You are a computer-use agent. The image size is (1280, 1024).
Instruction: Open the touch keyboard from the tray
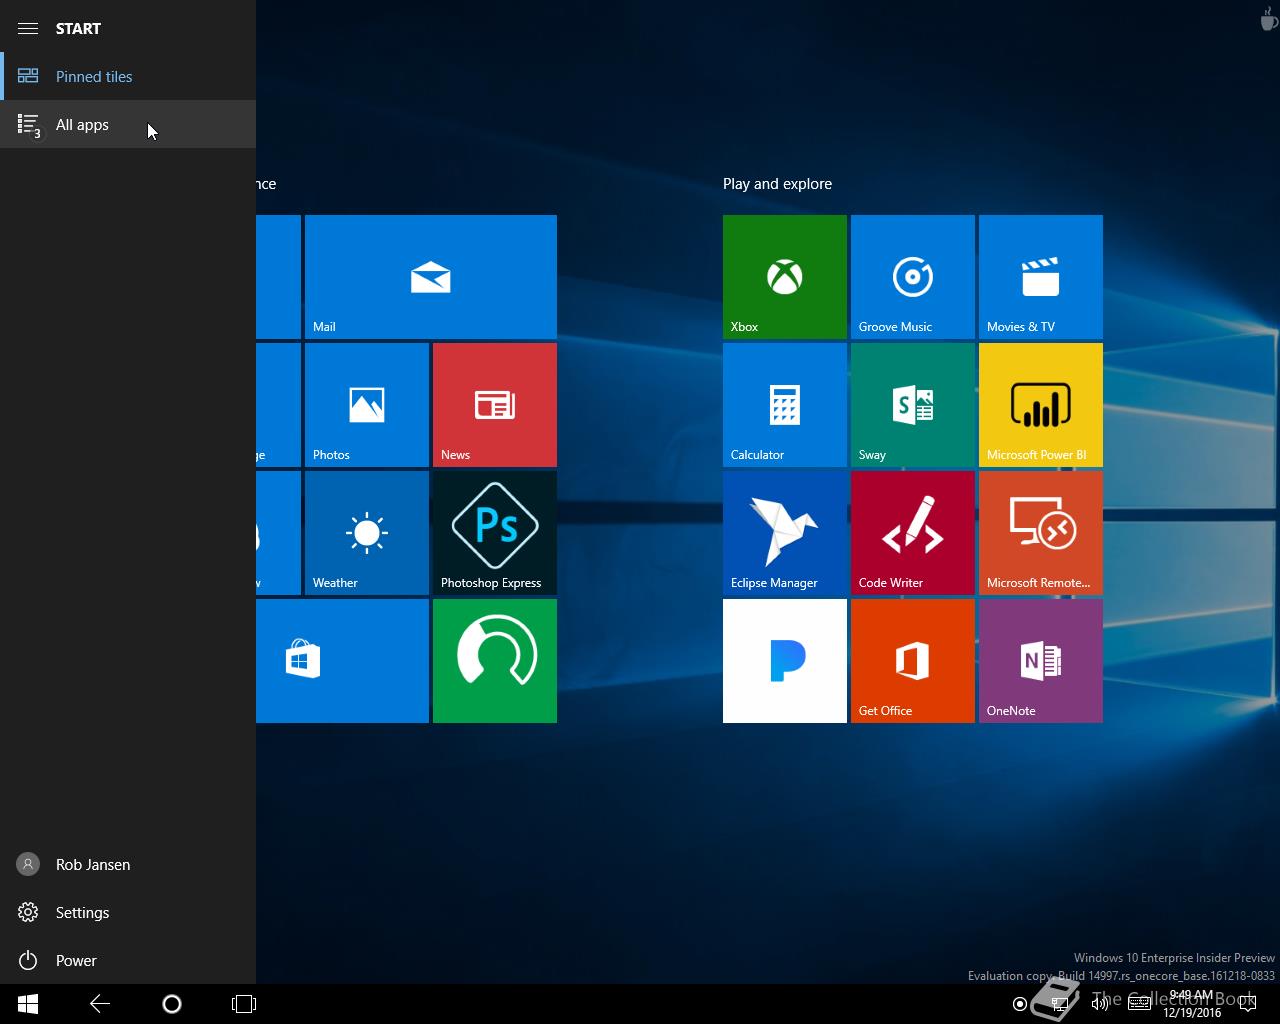[1139, 1004]
